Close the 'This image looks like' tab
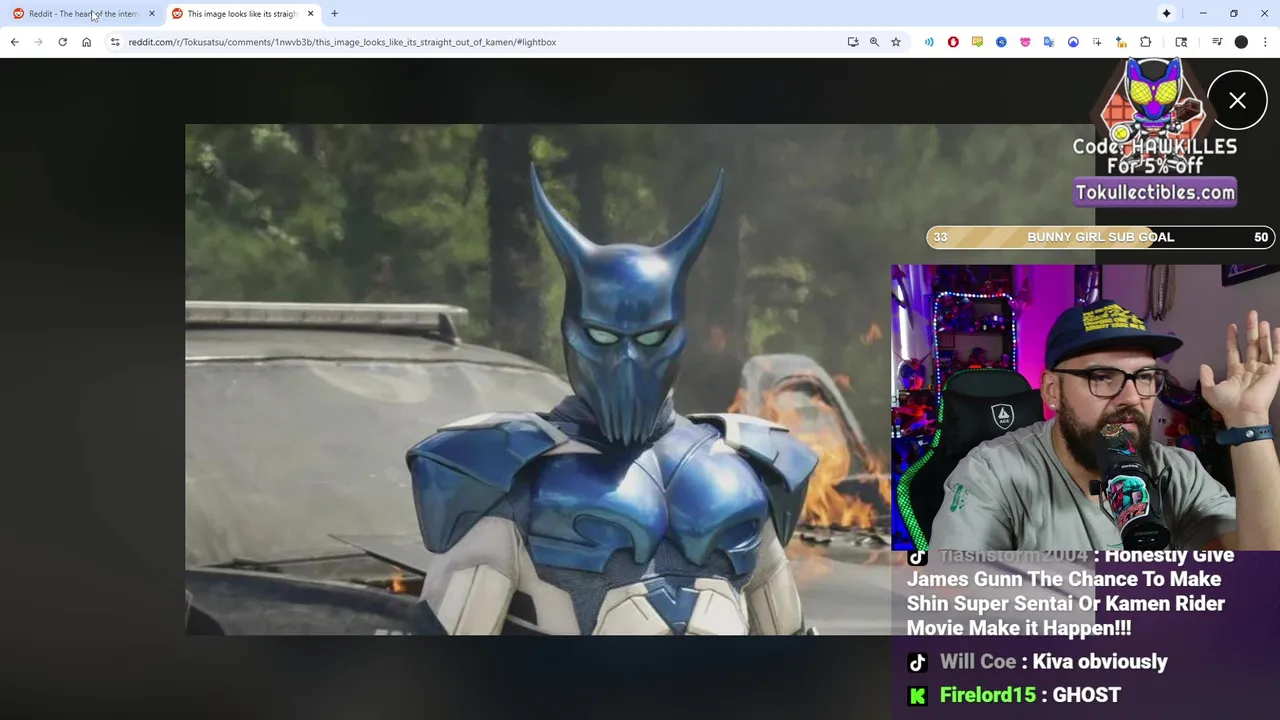 (310, 14)
